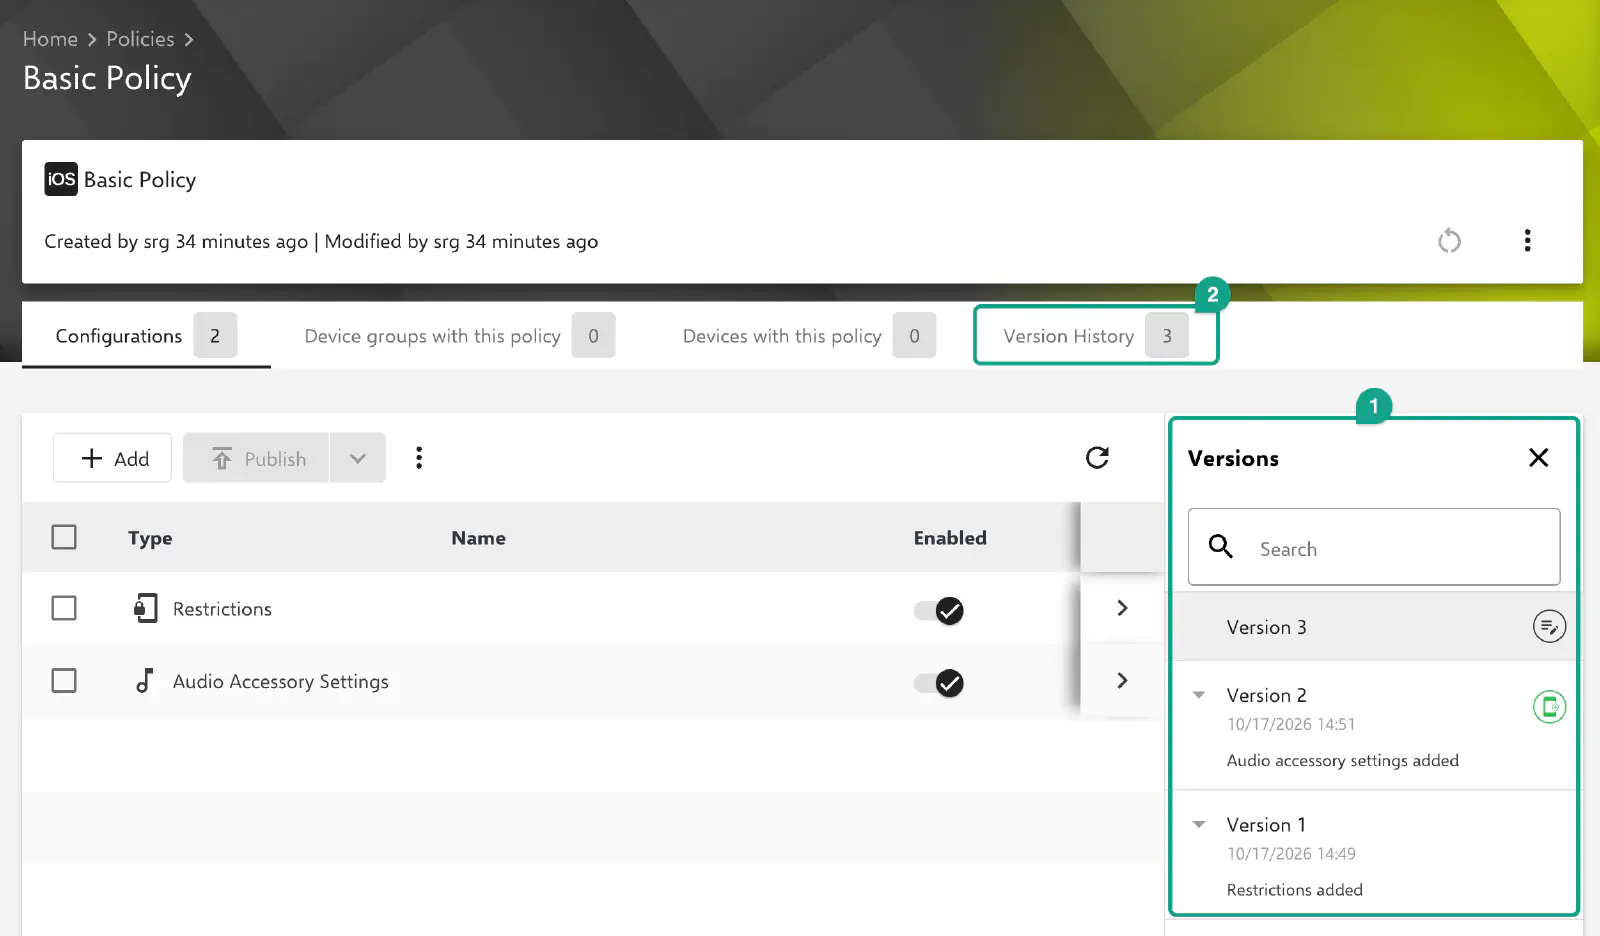Check the Restrictions row checkbox

(x=64, y=608)
